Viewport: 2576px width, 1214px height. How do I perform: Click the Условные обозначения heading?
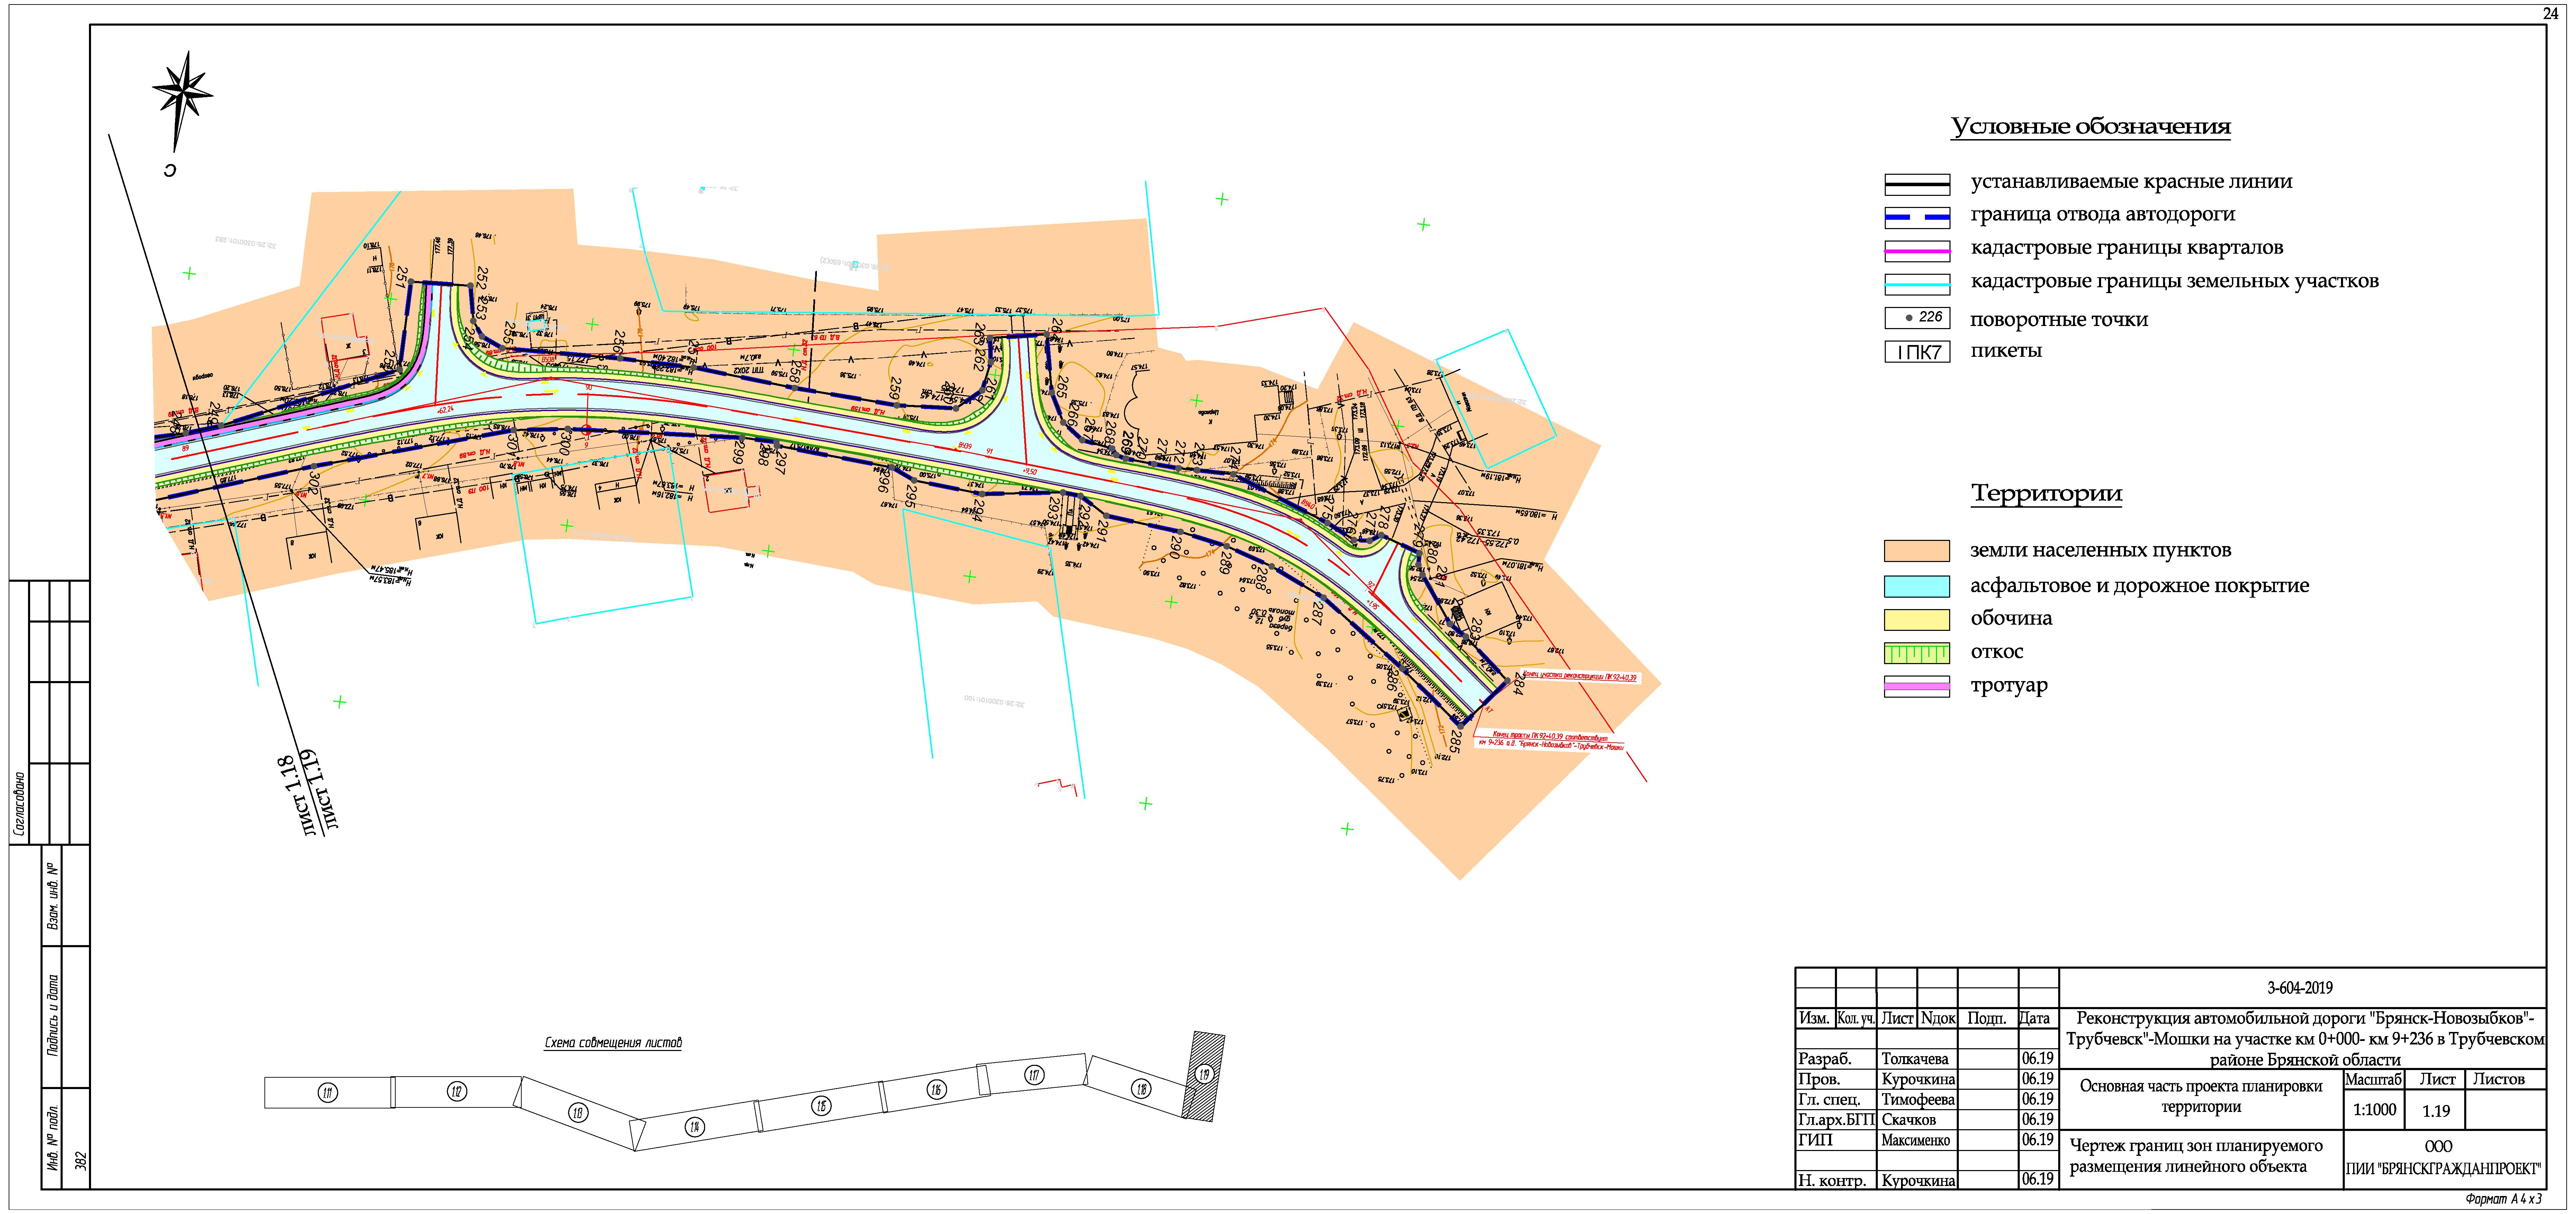(x=2090, y=127)
